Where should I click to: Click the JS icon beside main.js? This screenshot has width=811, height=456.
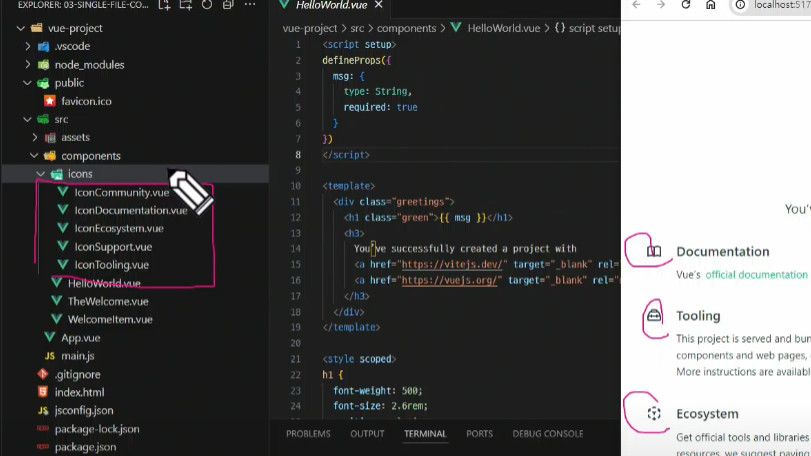[50, 356]
